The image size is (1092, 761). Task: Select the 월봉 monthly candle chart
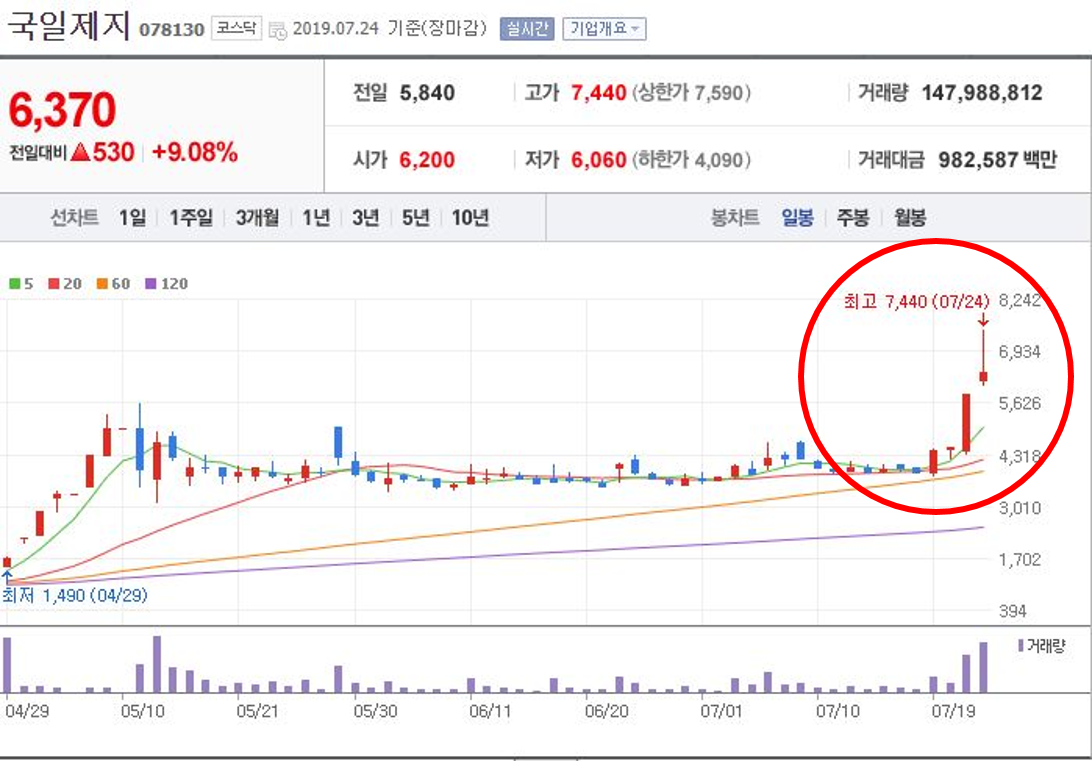coord(910,218)
